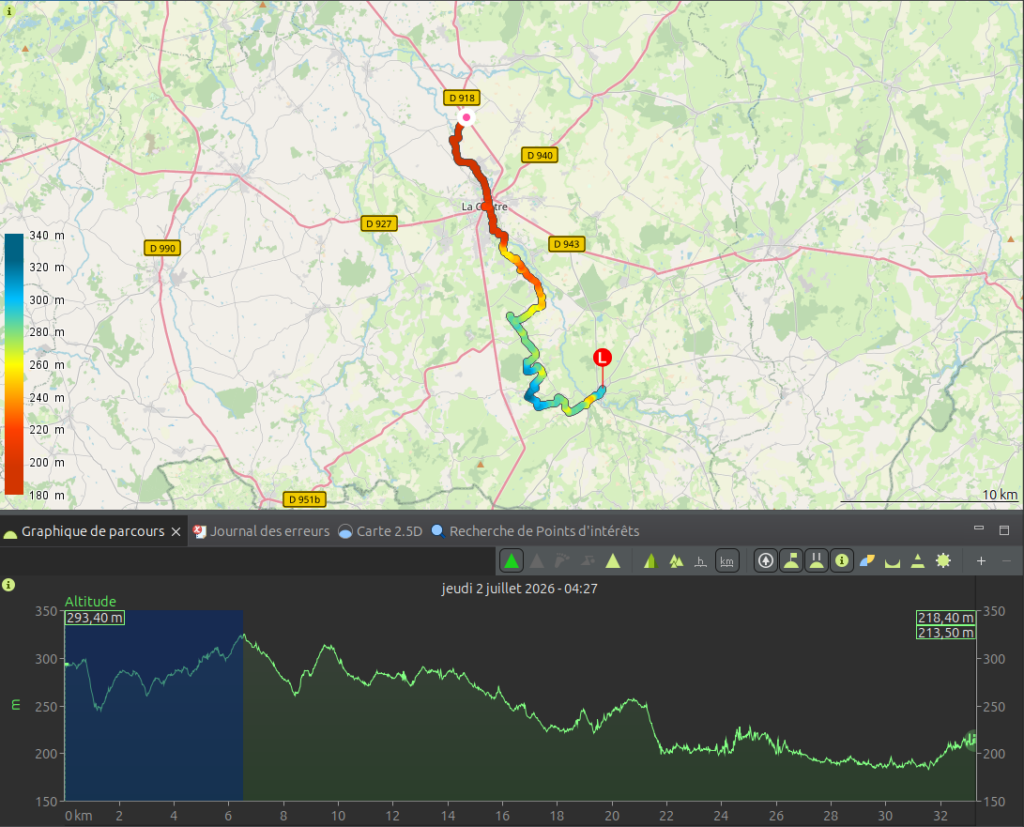Maximize the tour chart view panel
1024x827 pixels.
pos(1004,529)
